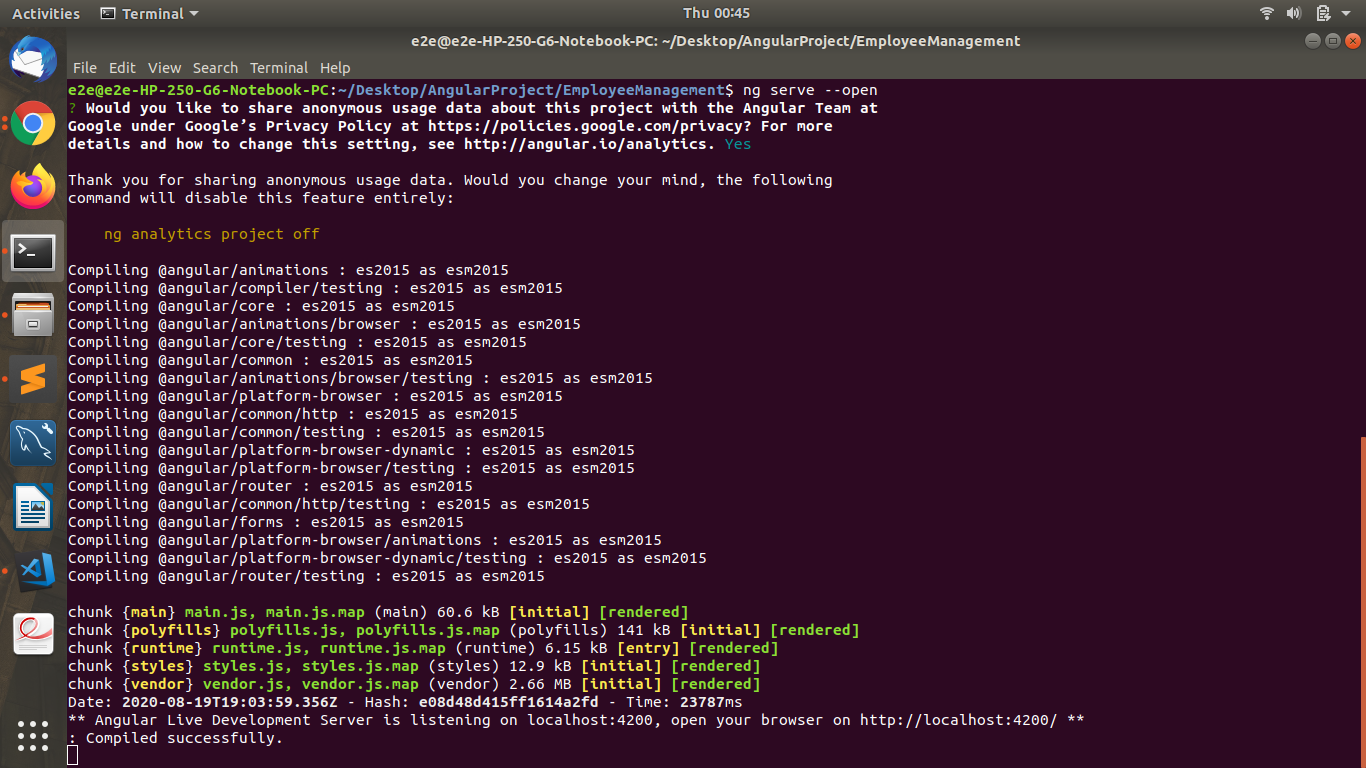Open the clock showing Thu 00:45
The width and height of the screenshot is (1366, 768).
716,13
